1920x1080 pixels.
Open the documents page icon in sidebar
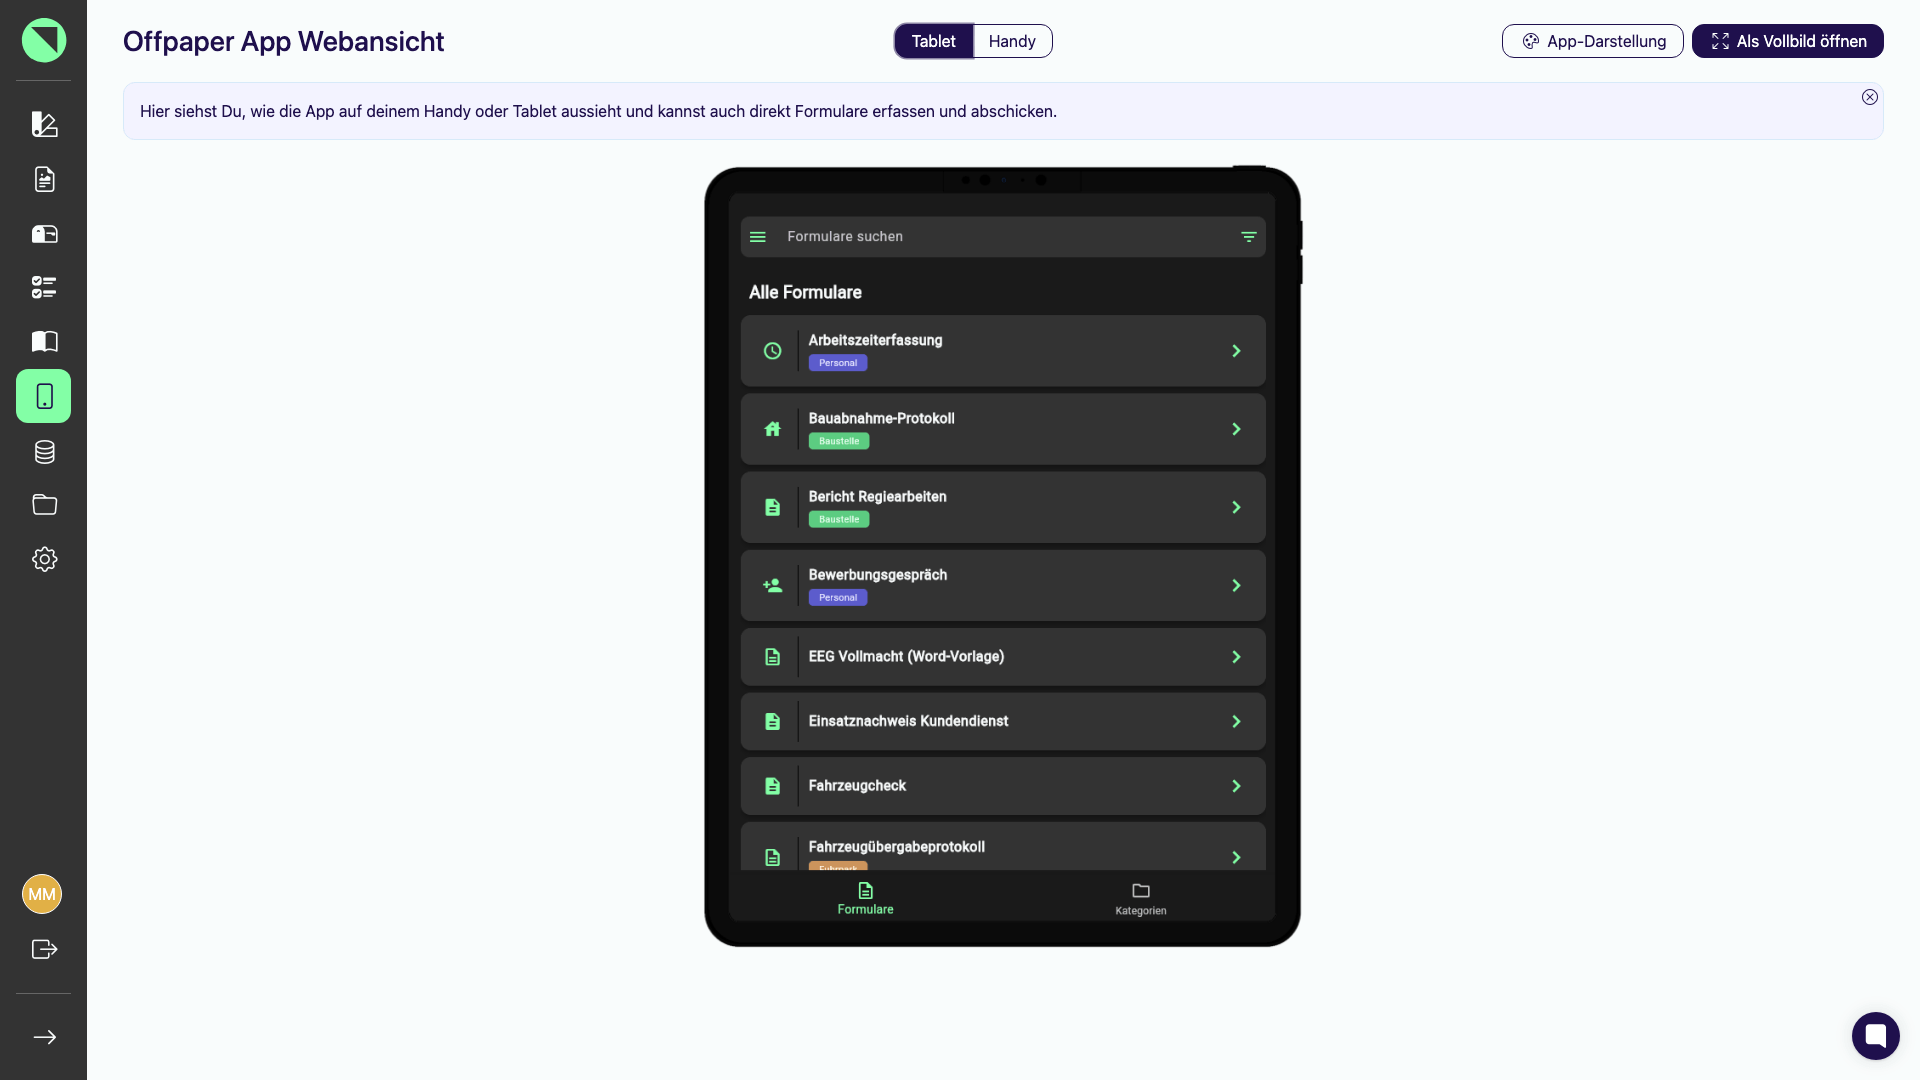pos(44,179)
